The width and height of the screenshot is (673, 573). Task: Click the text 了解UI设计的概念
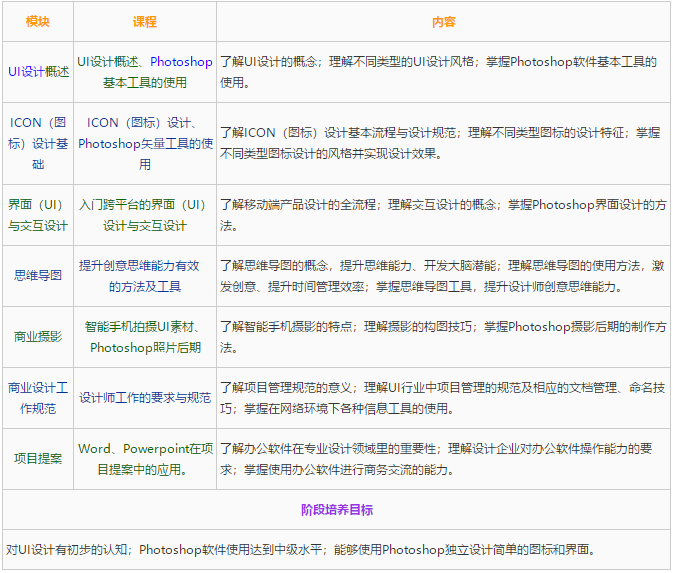(268, 61)
